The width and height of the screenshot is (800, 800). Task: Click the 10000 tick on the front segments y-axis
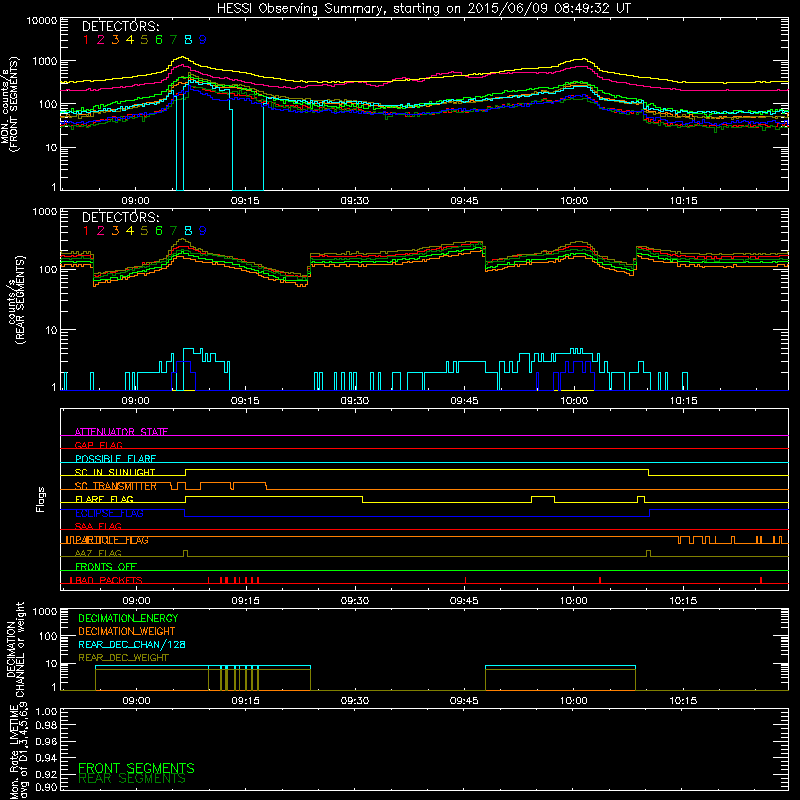pyautogui.click(x=42, y=21)
